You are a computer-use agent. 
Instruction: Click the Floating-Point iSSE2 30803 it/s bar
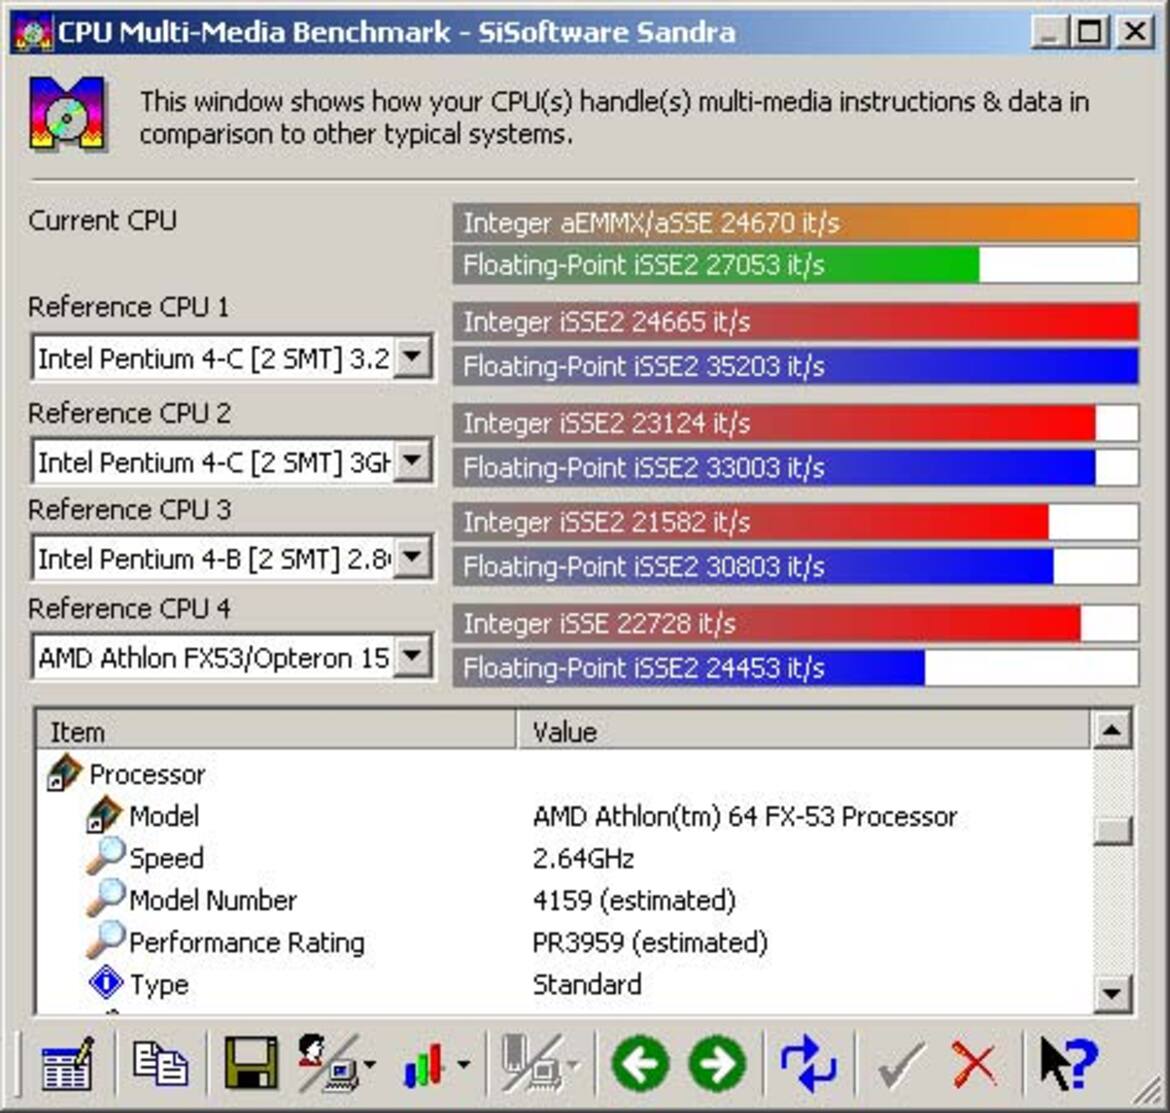(x=795, y=566)
